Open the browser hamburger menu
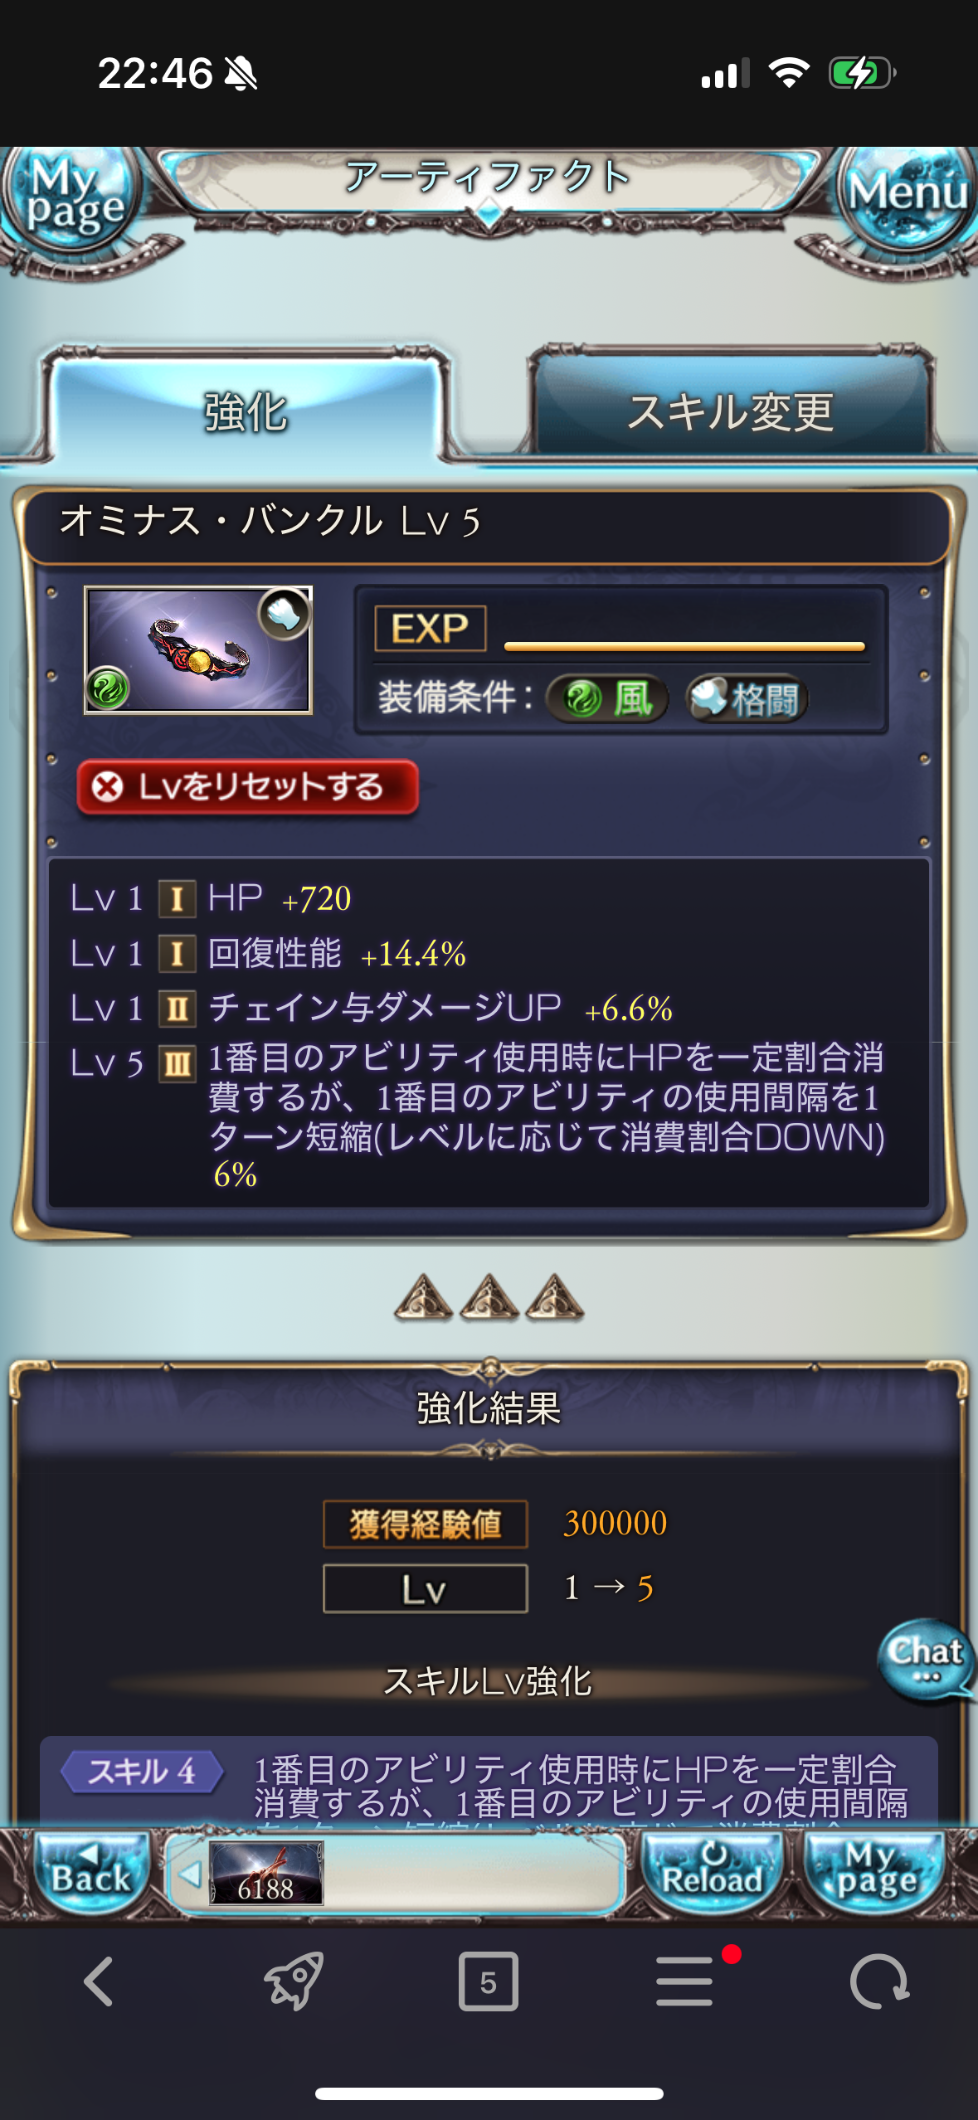978x2120 pixels. point(685,1981)
